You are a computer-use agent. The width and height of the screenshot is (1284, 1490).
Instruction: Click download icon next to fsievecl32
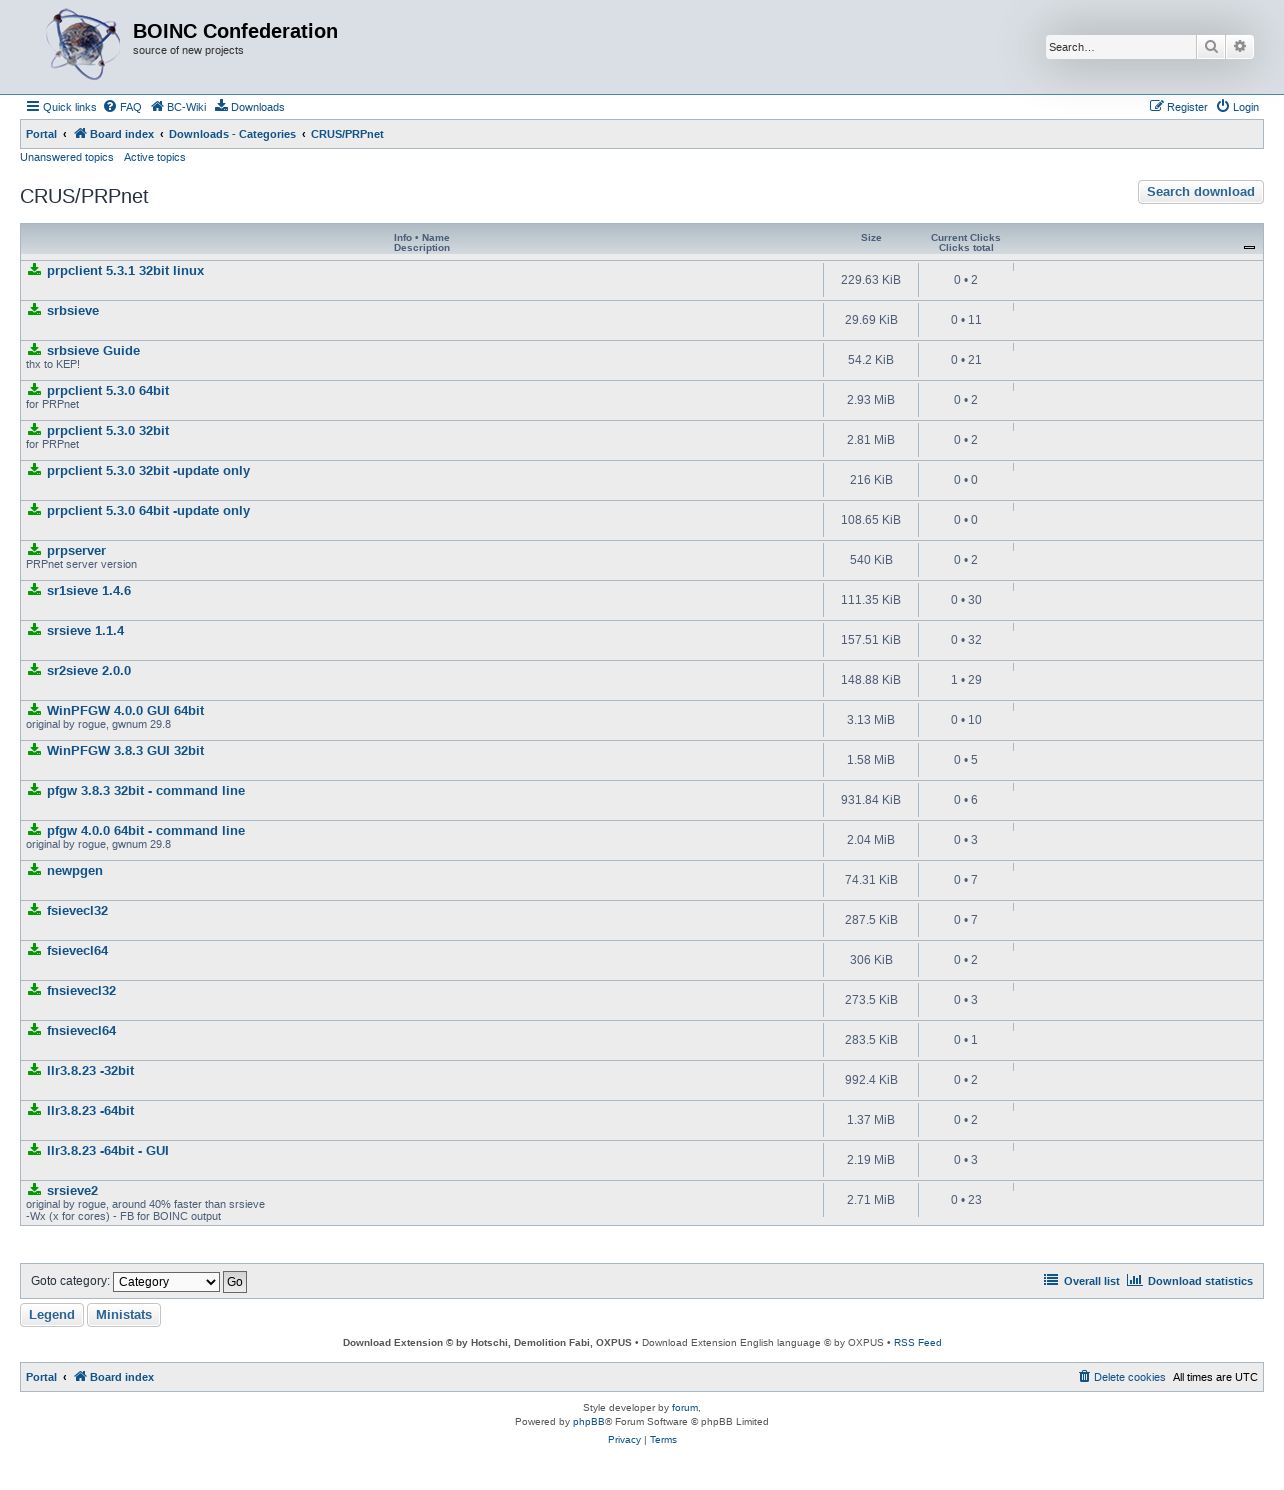34,910
